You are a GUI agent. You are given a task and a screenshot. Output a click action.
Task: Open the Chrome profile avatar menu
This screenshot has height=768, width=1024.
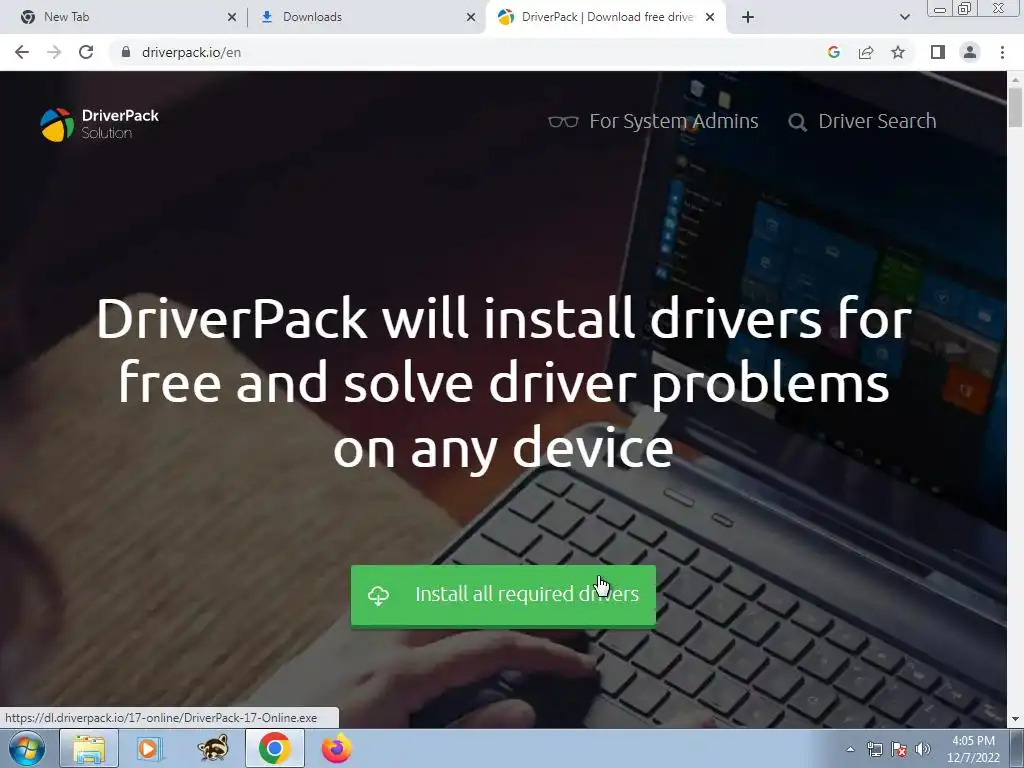coord(970,52)
